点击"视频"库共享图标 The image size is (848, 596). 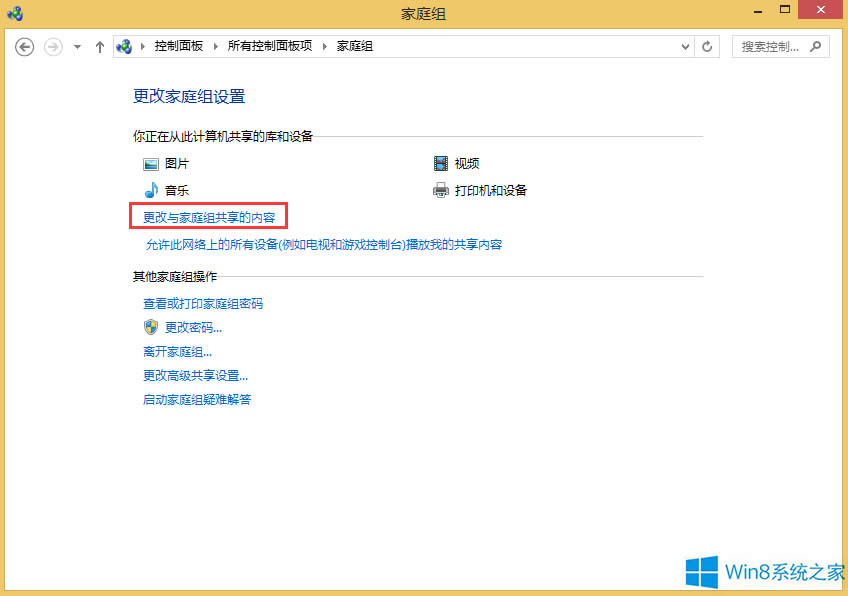click(440, 163)
